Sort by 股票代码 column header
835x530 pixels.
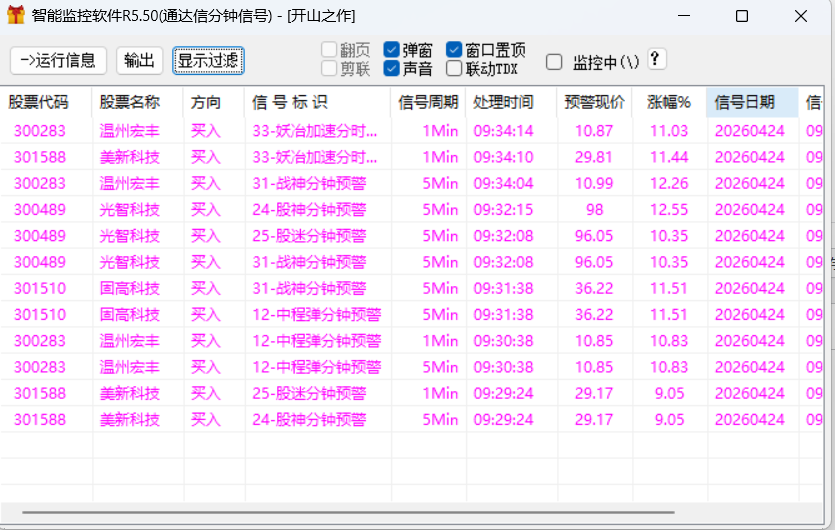click(46, 102)
